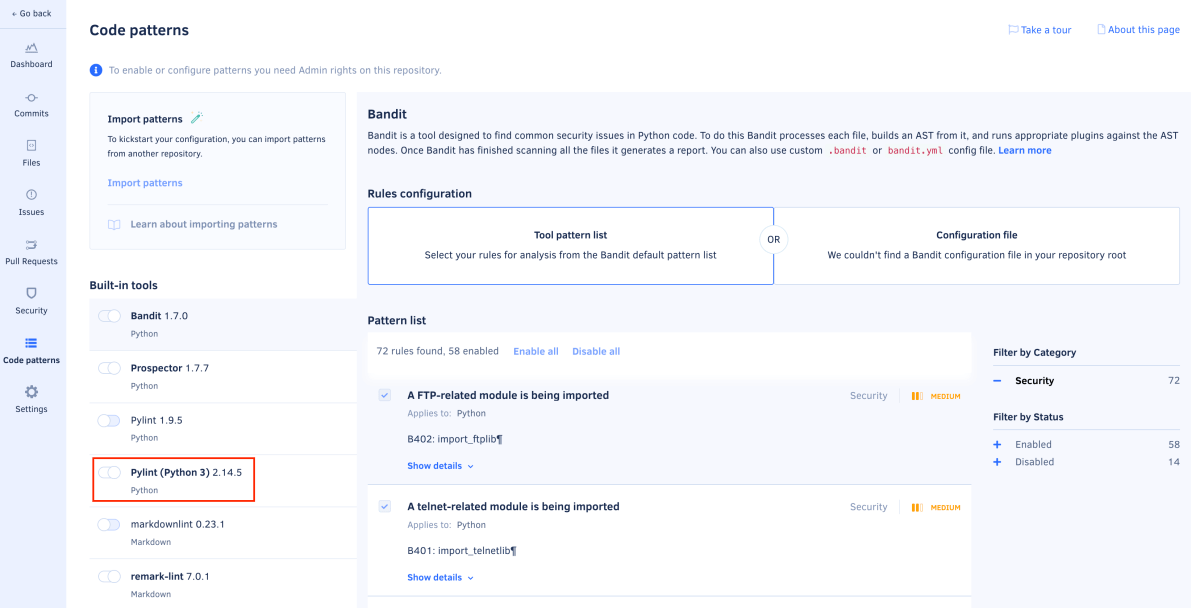Image resolution: width=1200 pixels, height=608 pixels.
Task: Open Pull Requests
Action: [x=31, y=252]
